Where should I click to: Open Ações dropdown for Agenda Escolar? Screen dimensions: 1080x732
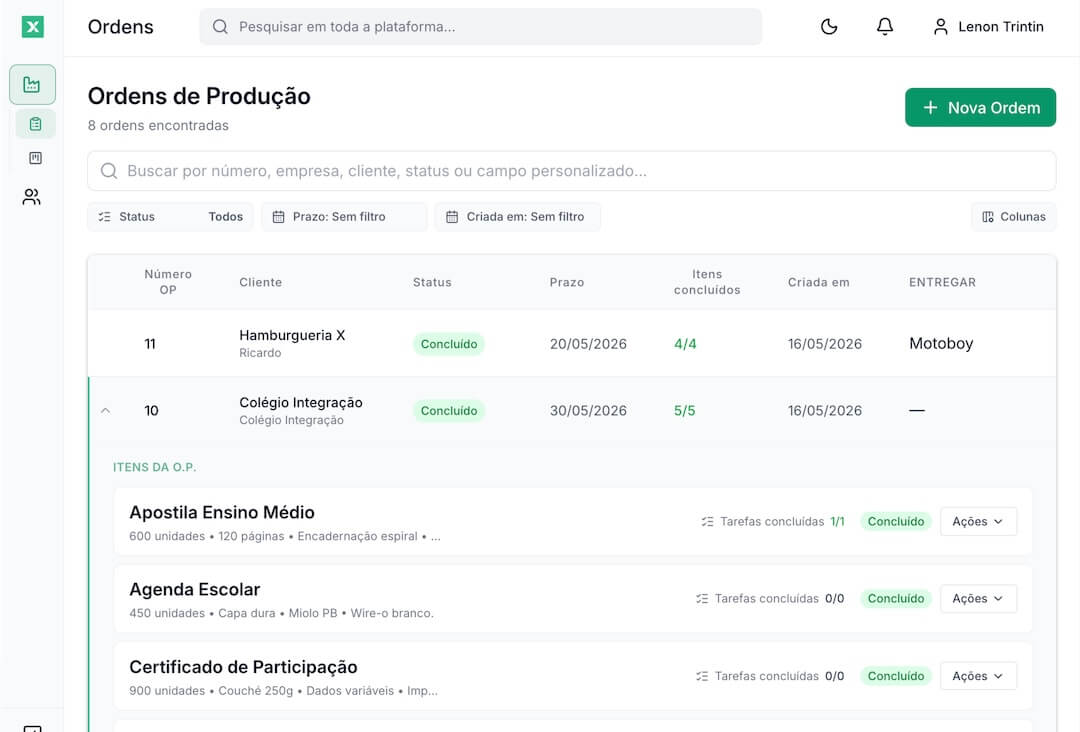(978, 598)
